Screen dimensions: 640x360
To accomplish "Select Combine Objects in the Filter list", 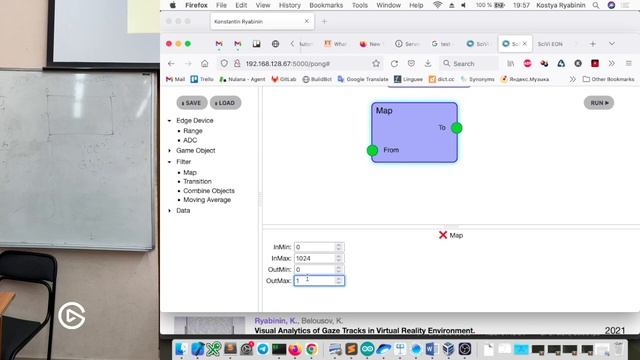I will pos(209,191).
